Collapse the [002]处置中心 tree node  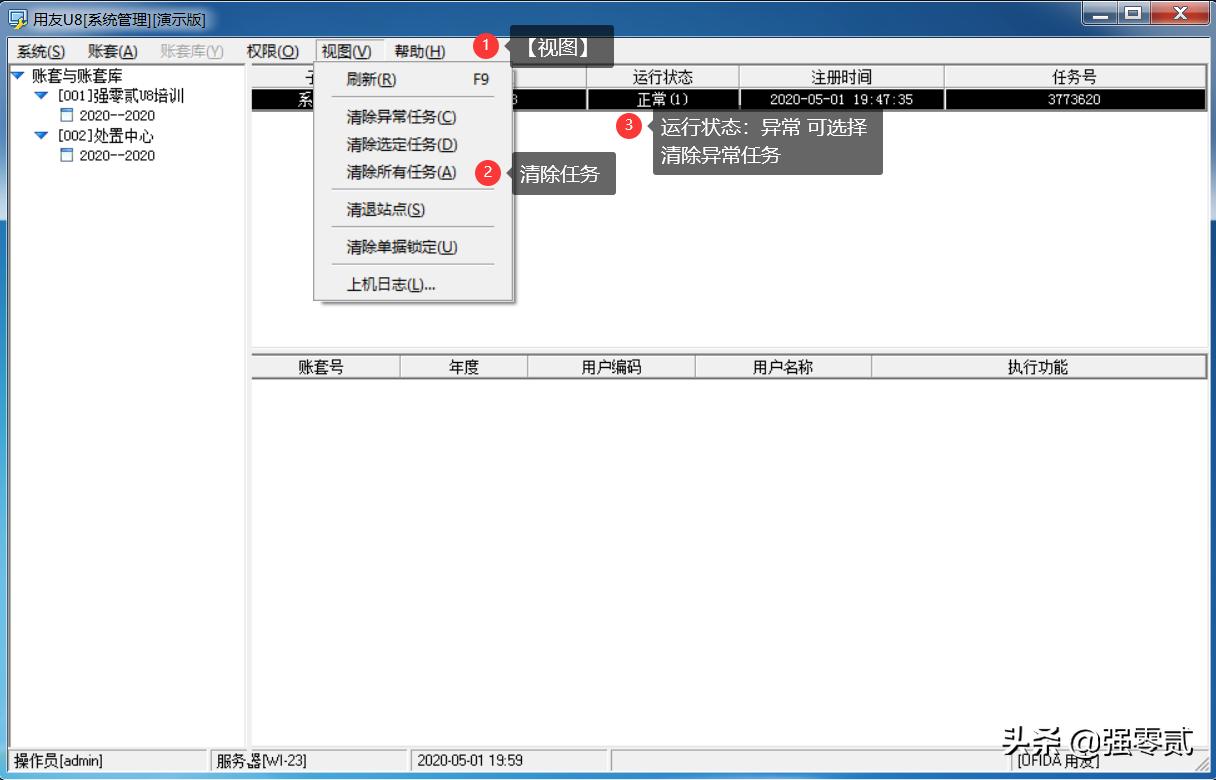tap(40, 136)
